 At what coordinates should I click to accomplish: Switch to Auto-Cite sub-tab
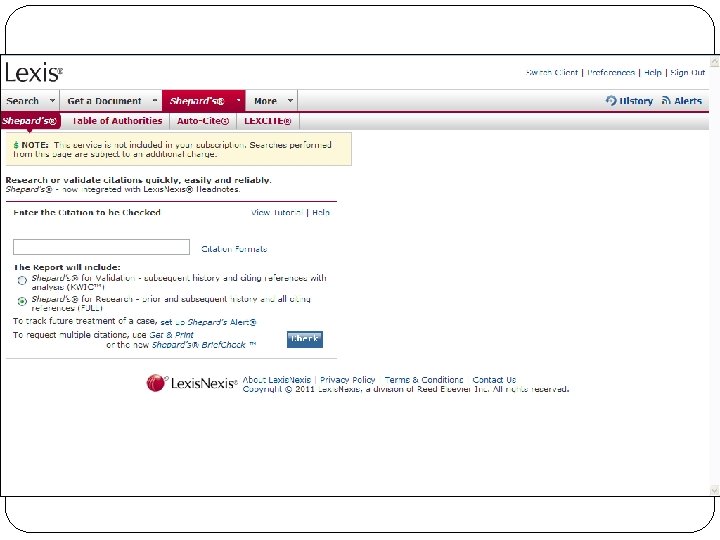click(x=203, y=121)
